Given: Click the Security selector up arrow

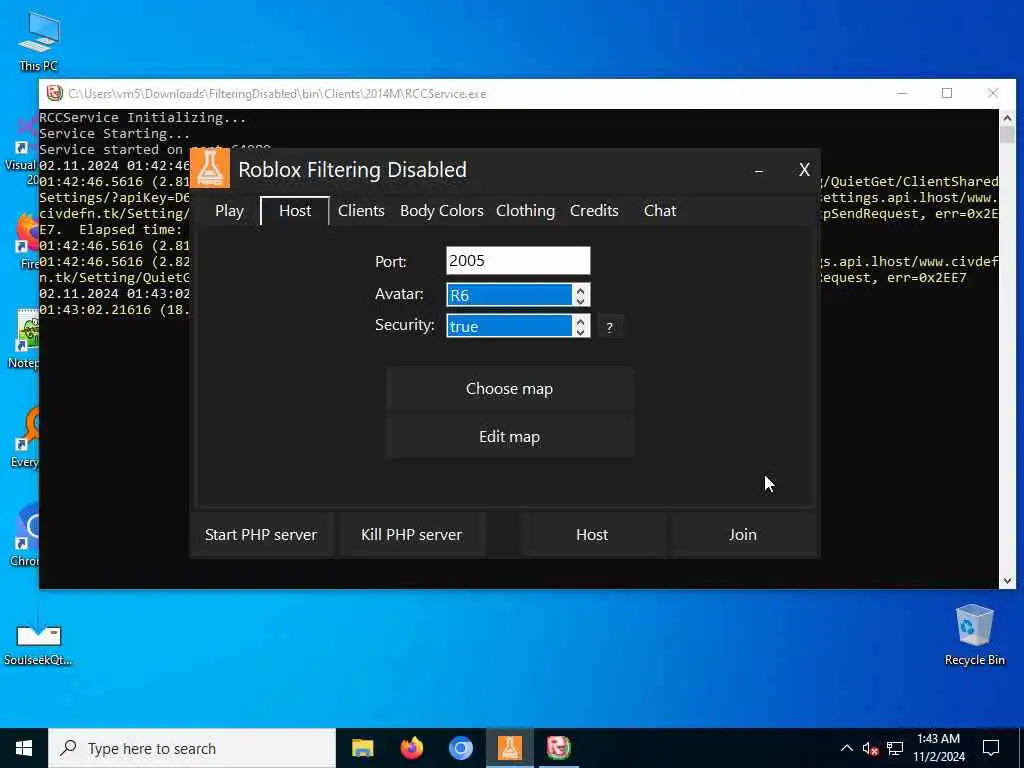Looking at the screenshot, I should click(x=580, y=320).
